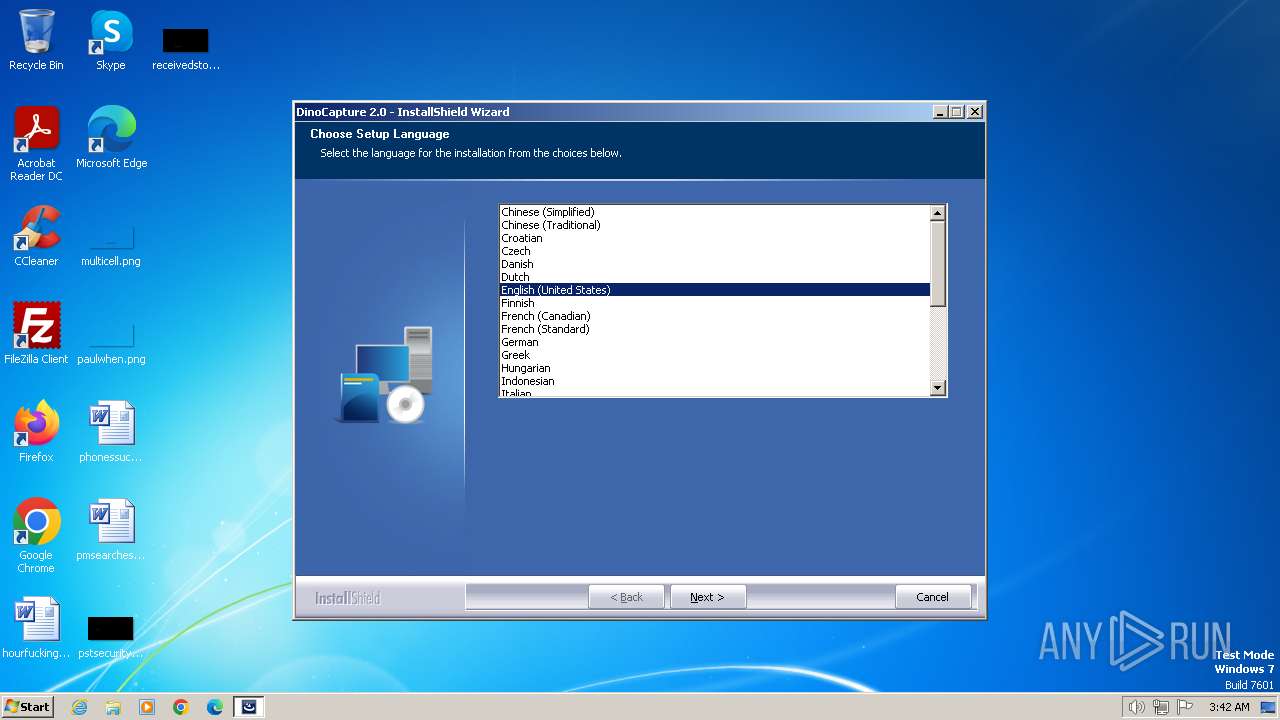Select German in the language list
This screenshot has height=720, width=1280.
tap(715, 342)
